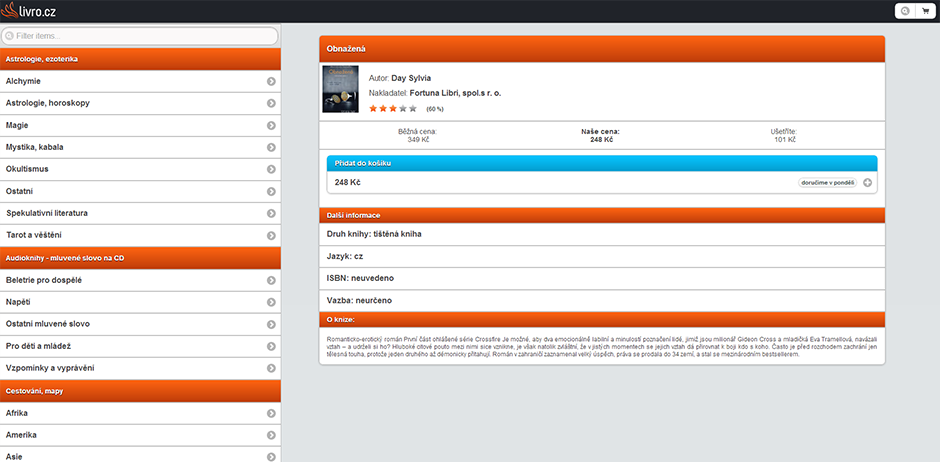940x462 pixels.
Task: Click arrow icon beside Vzpomínky a vyprávění
Action: click(x=271, y=369)
